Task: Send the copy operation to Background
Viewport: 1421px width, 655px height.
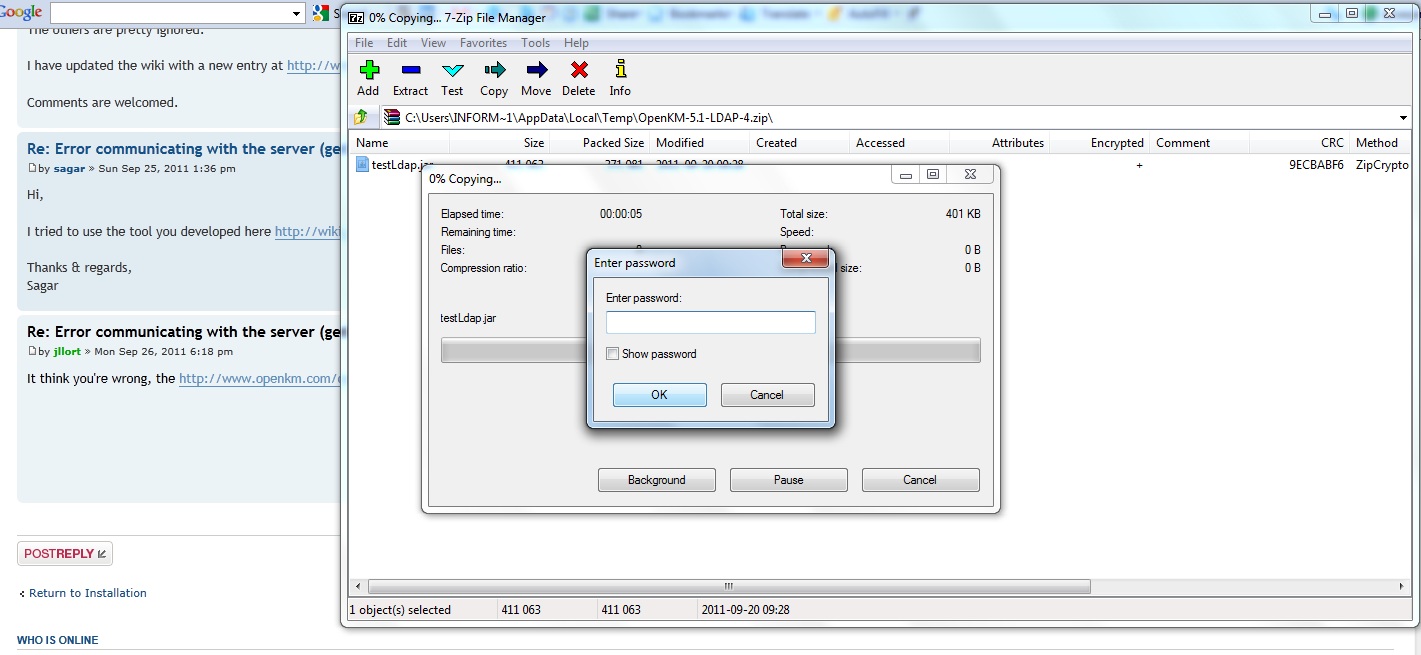Action: tap(656, 480)
